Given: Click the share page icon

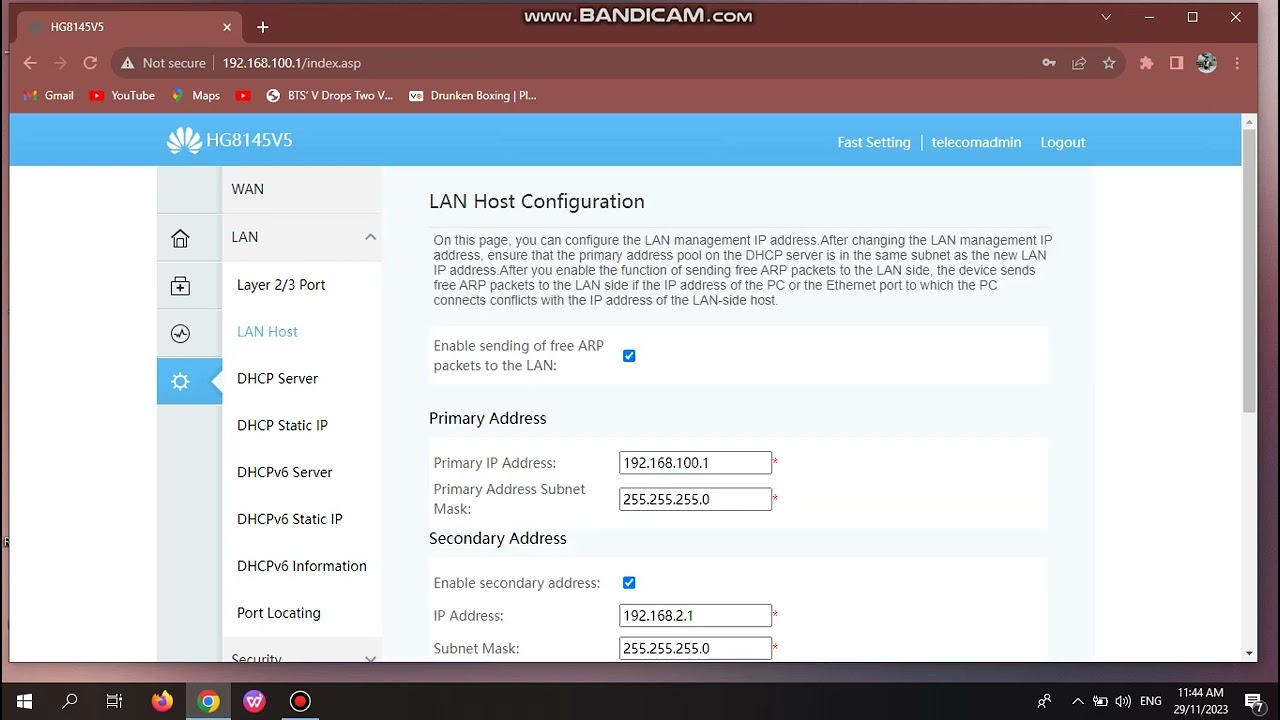Looking at the screenshot, I should [x=1079, y=63].
